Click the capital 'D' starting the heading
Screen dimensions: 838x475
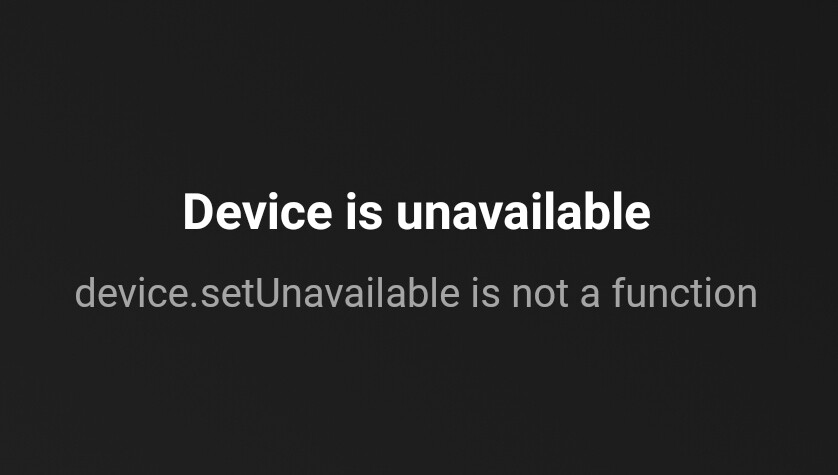click(199, 212)
